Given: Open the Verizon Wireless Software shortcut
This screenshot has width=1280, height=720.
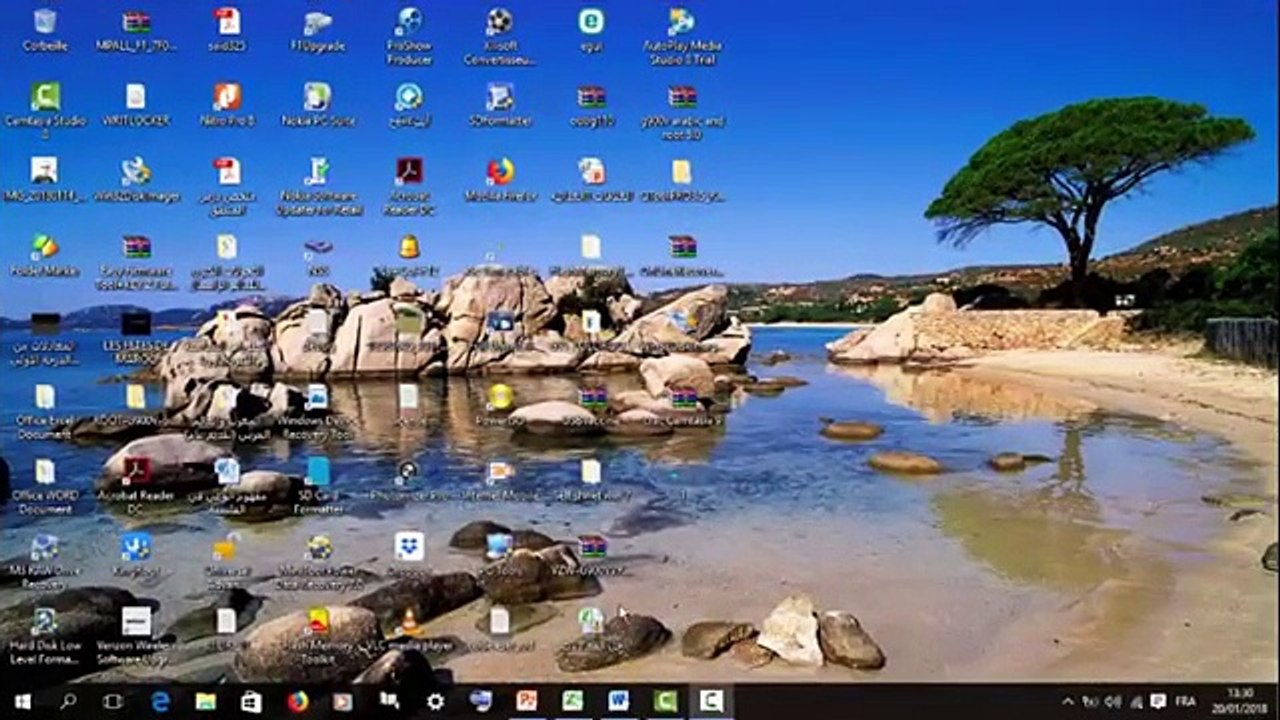Looking at the screenshot, I should tap(136, 637).
